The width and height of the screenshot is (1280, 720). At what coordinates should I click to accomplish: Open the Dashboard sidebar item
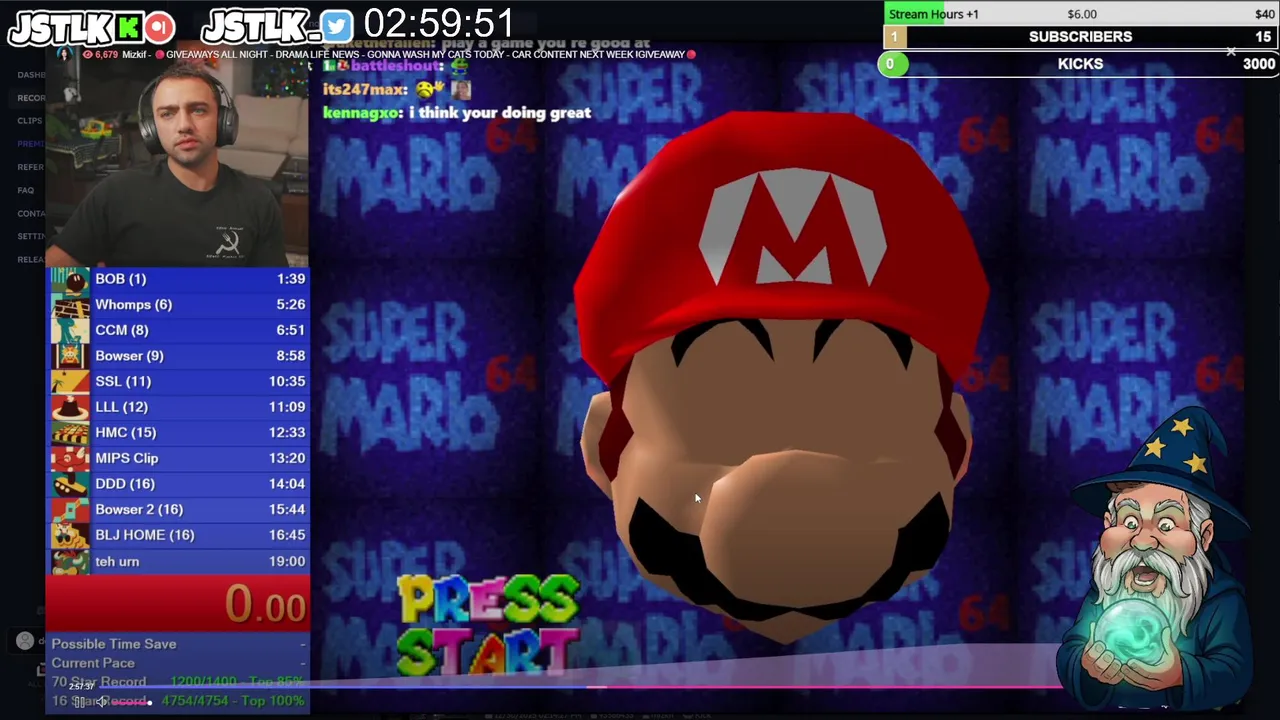click(x=31, y=75)
